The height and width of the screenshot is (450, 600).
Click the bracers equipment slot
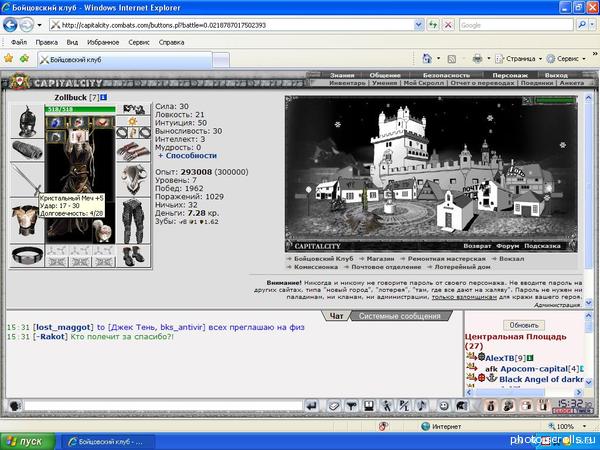point(27,150)
